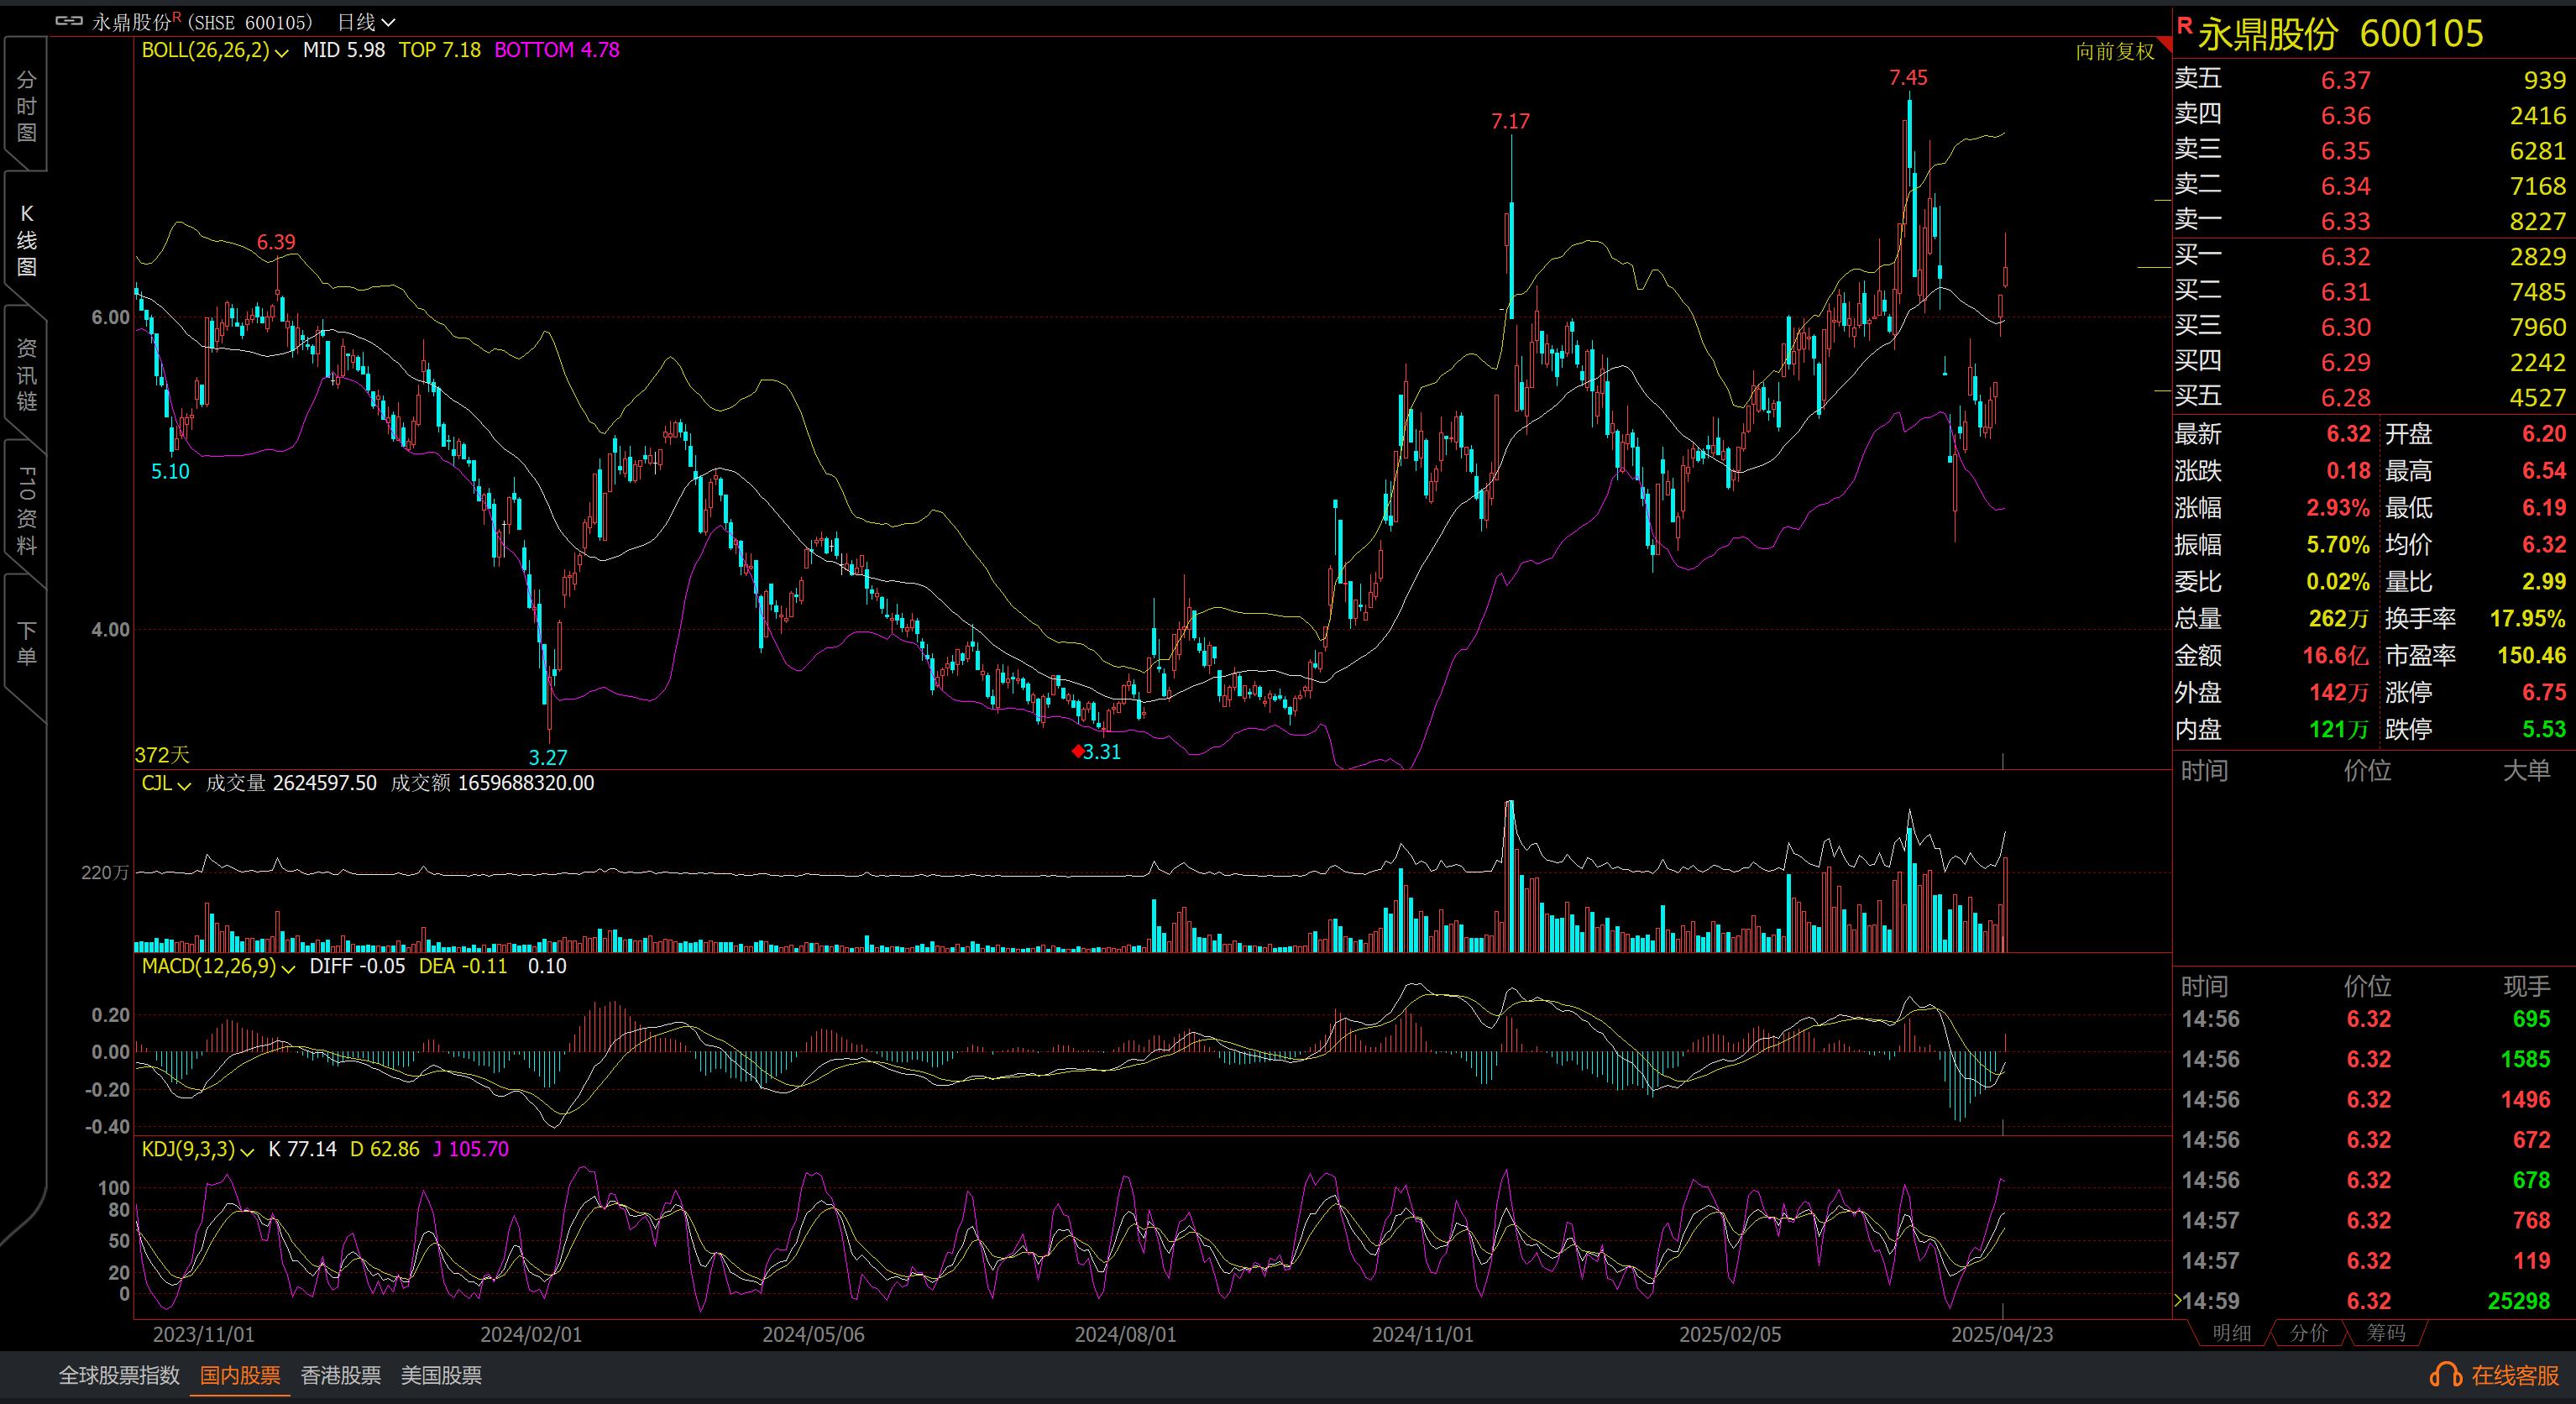Click the headset icon for 在线客服
Screen dimensions: 2576x1404
[2445, 1375]
